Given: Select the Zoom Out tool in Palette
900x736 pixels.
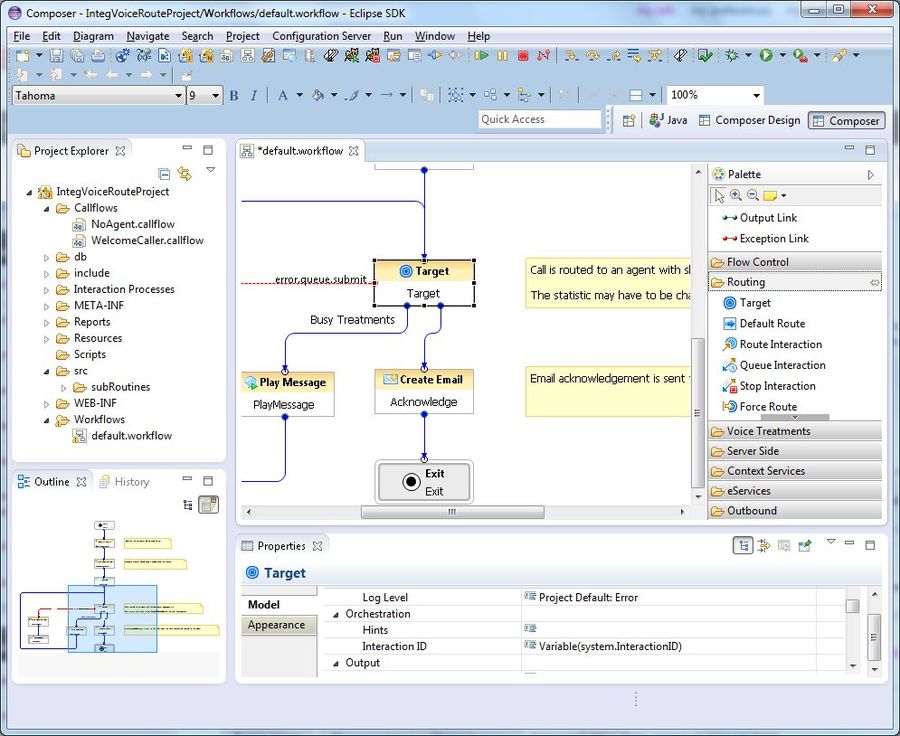Looking at the screenshot, I should click(x=753, y=195).
